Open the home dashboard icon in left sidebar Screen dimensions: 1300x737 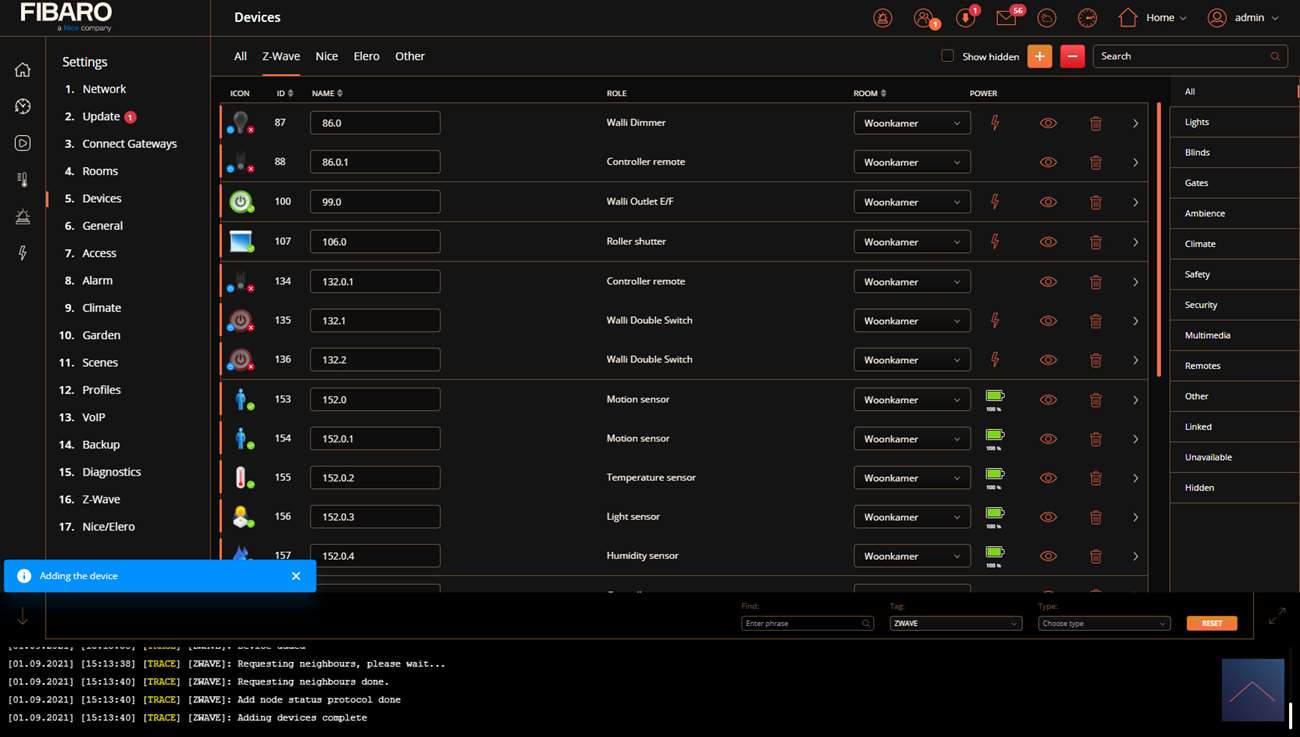pos(22,70)
